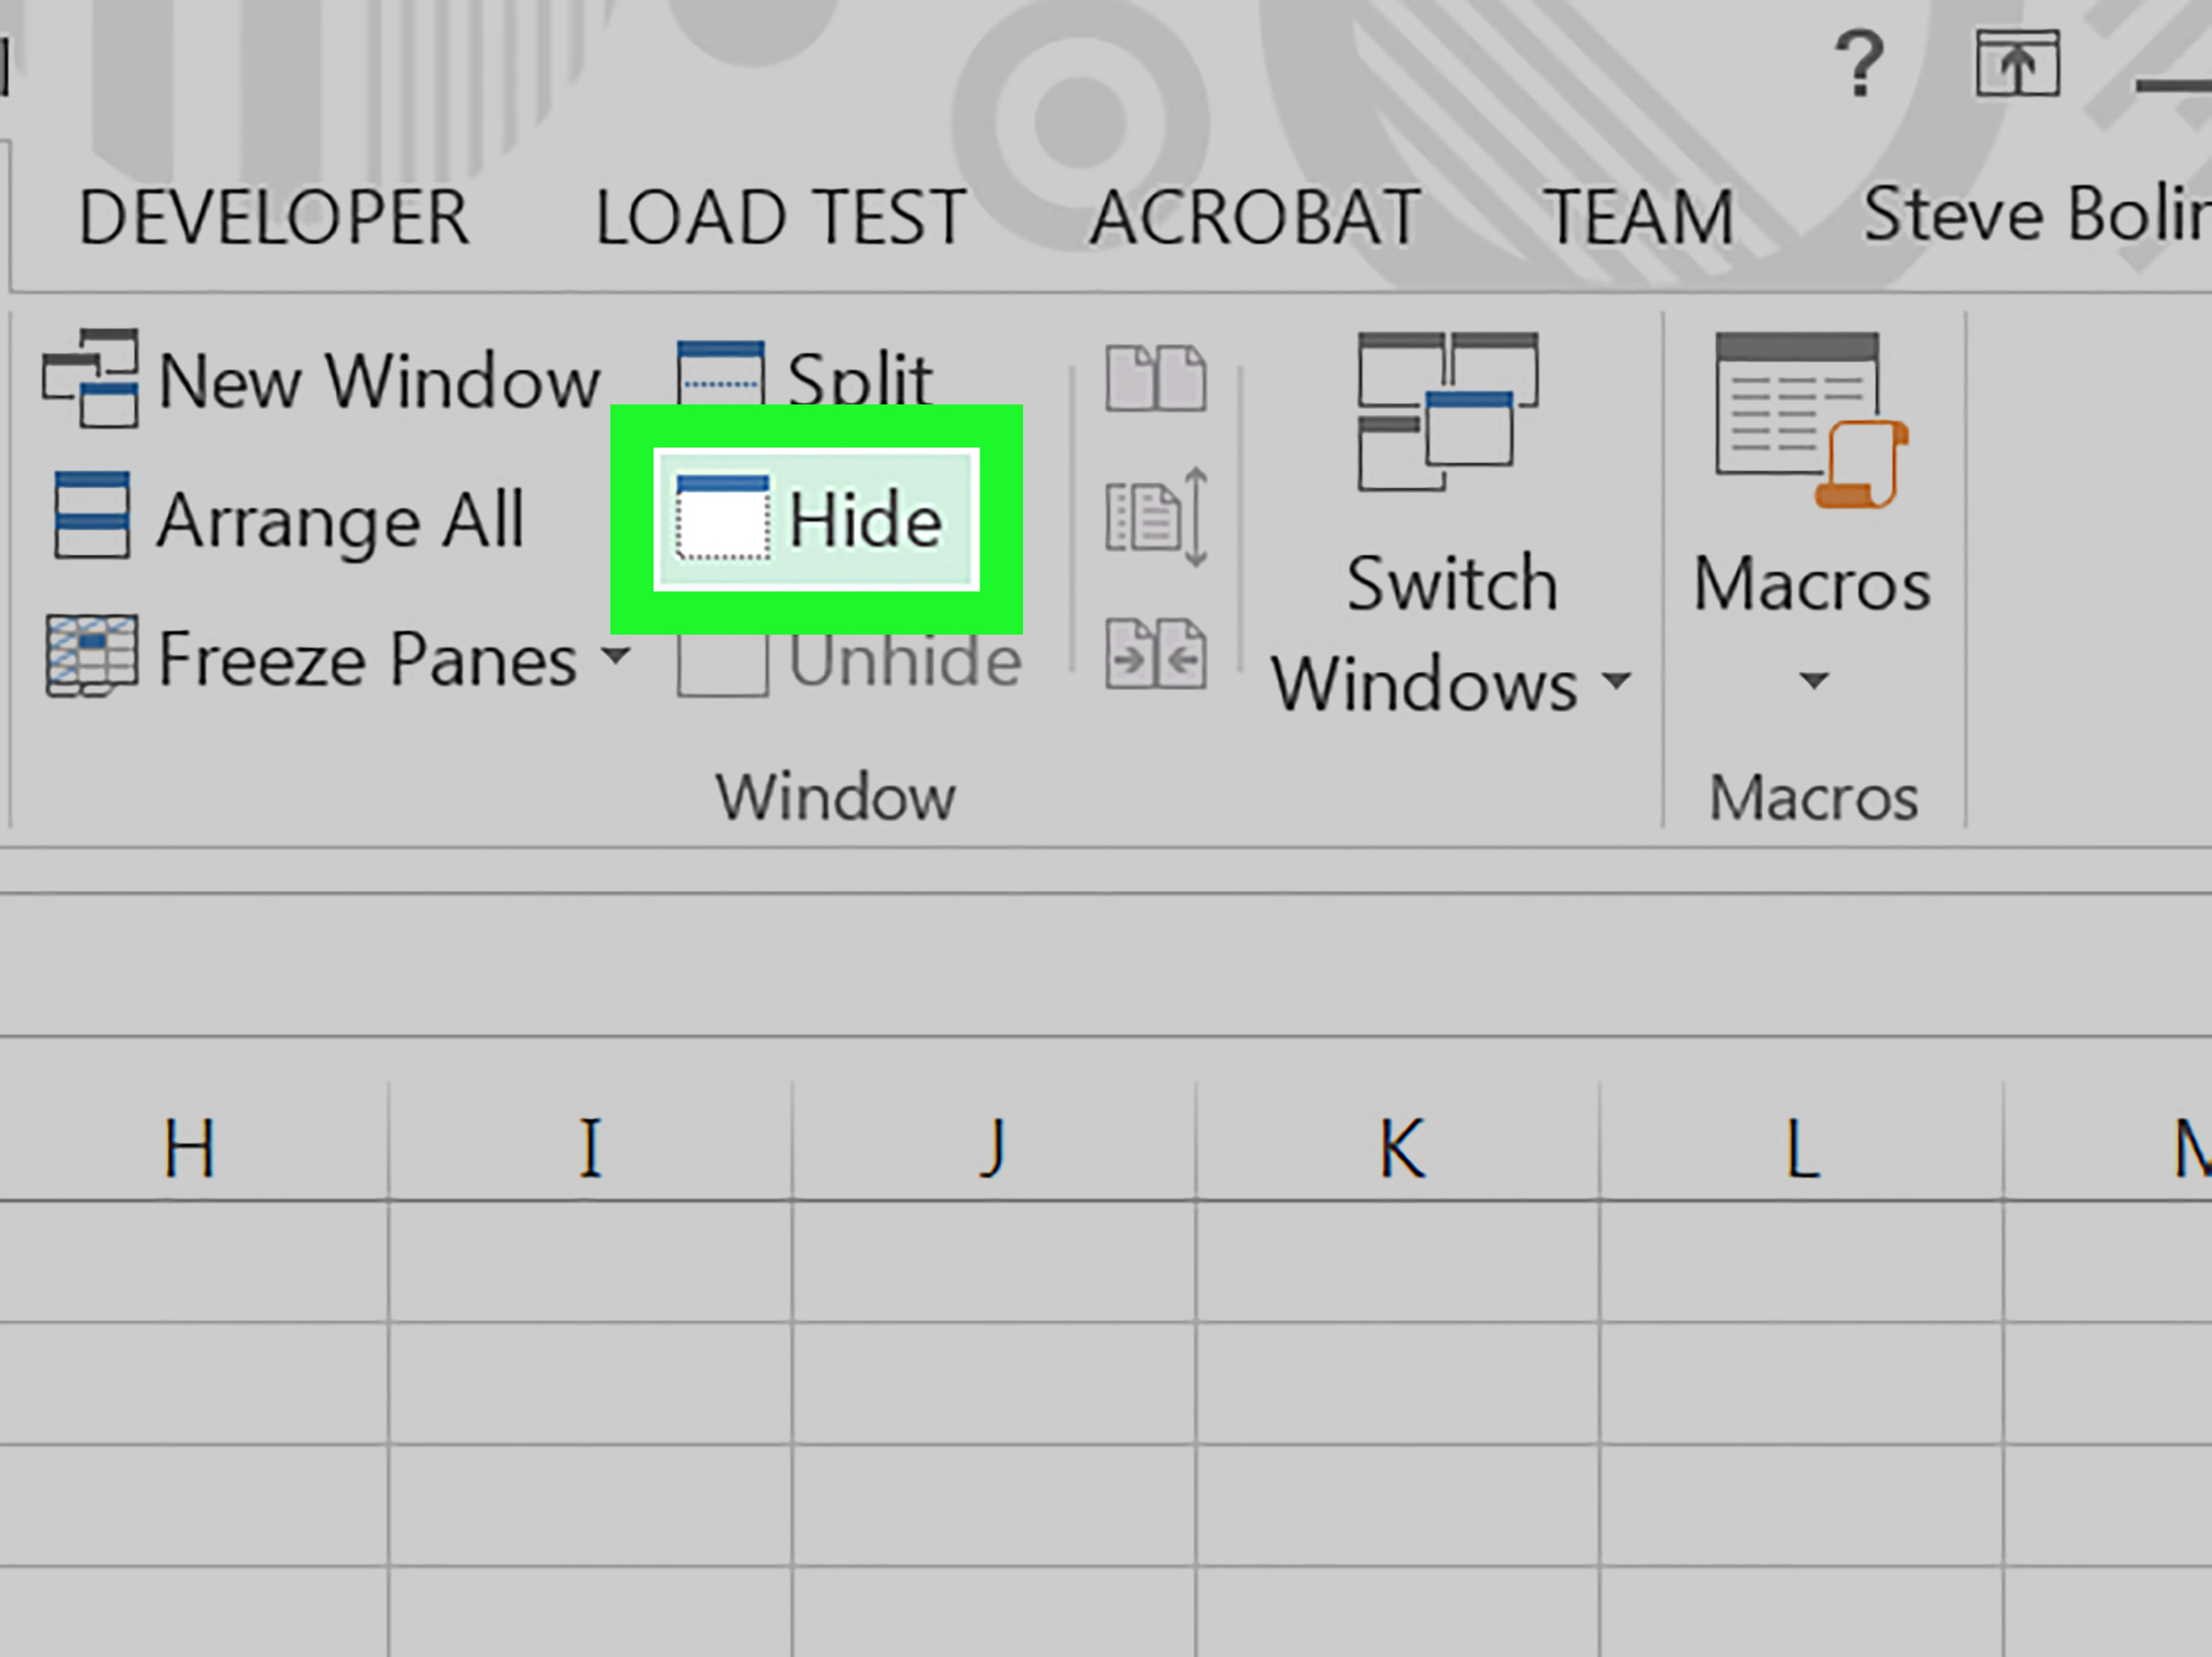Click the Switch Windows icon
Screen dimensions: 2212x1657
(x=1447, y=411)
